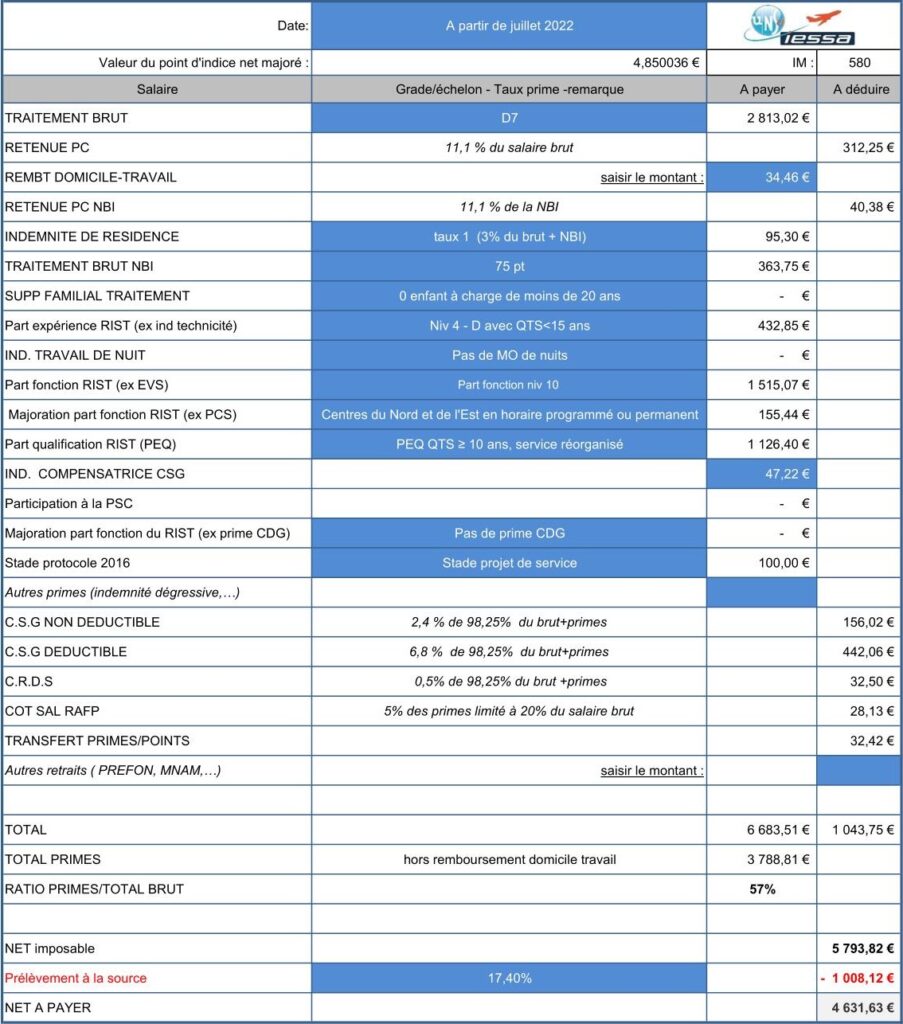This screenshot has width=903, height=1024.
Task: Select the date cell 'A partir de juillet 2022'
Action: [x=509, y=25]
